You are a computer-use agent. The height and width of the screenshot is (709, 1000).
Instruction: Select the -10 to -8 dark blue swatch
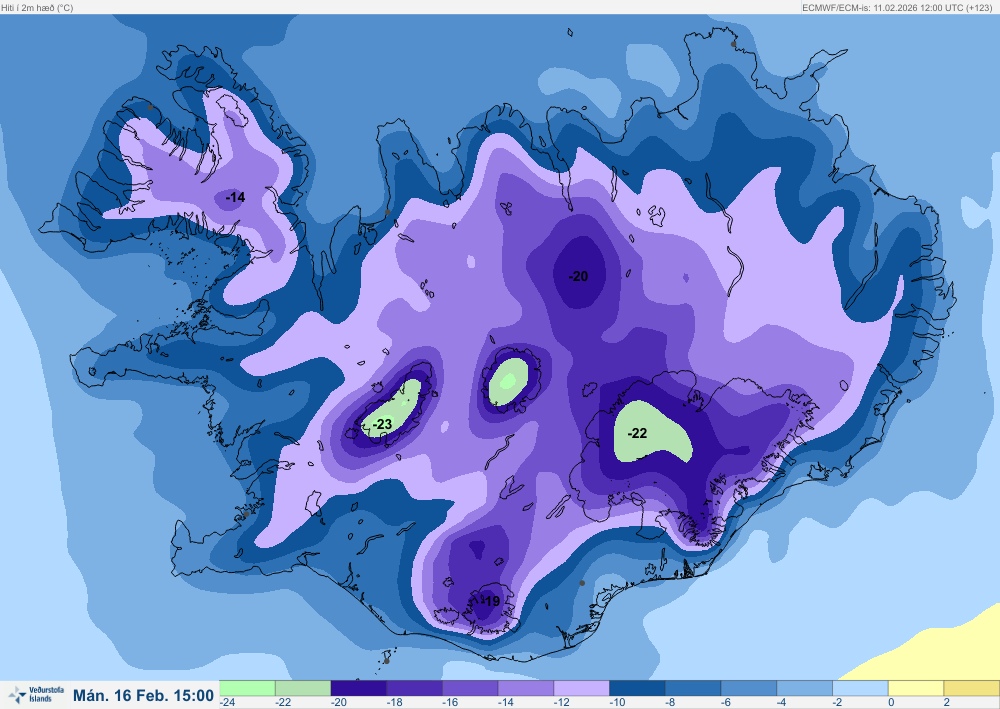pos(637,688)
